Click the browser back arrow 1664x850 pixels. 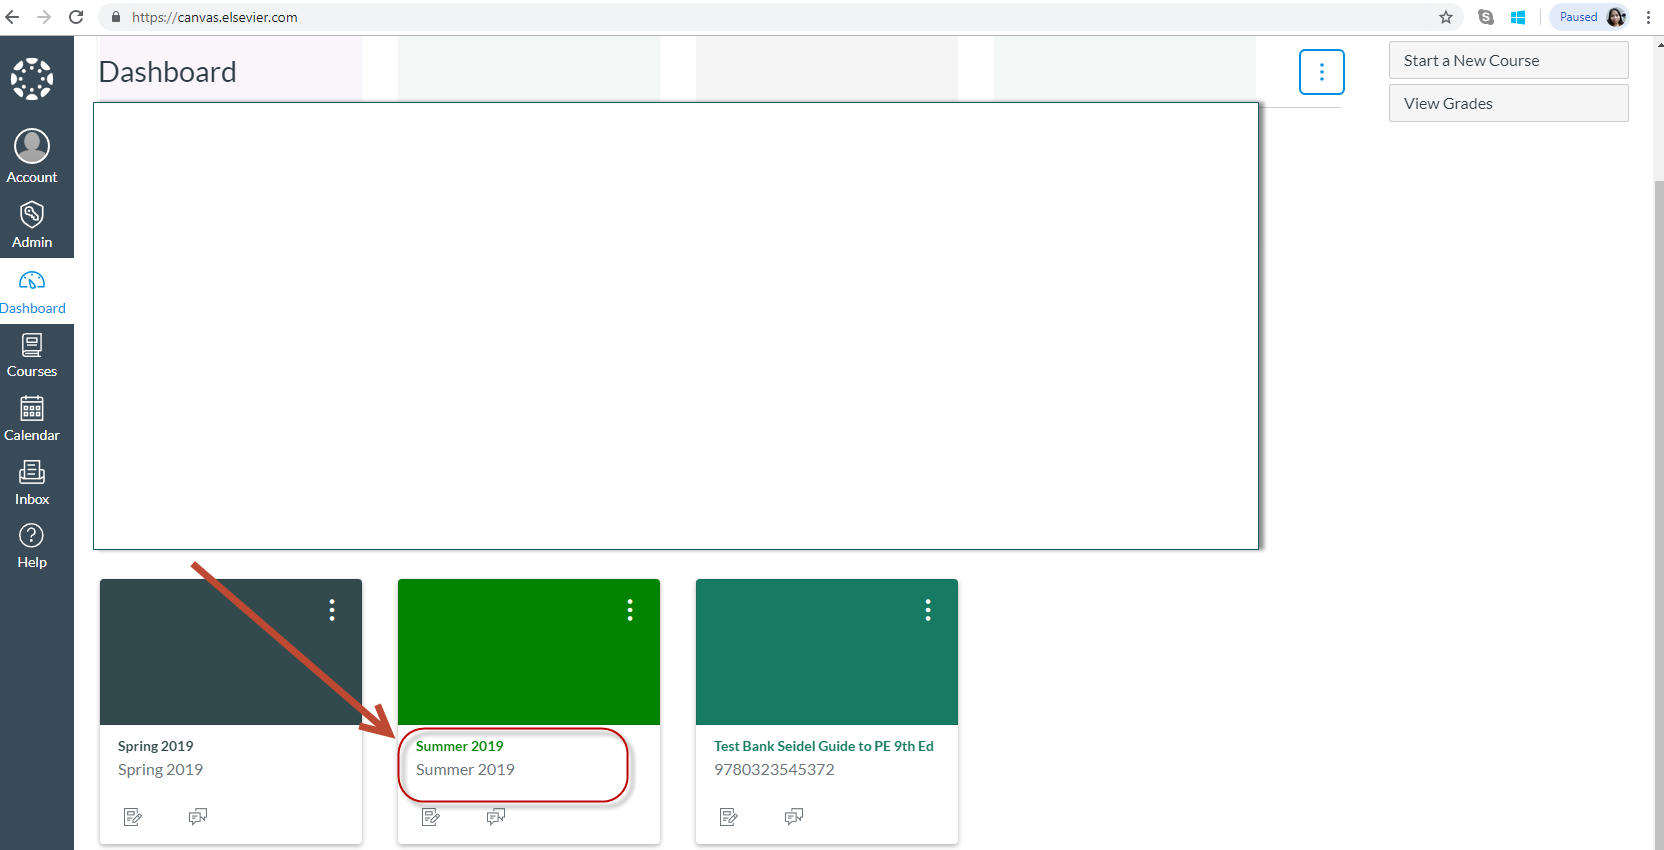coord(13,17)
